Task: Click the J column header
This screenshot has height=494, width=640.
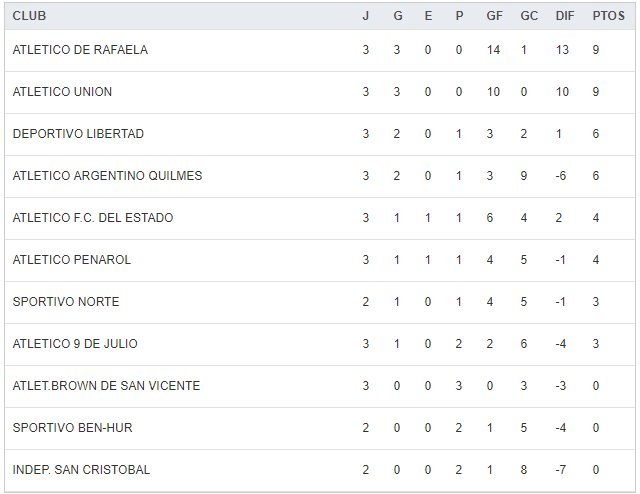Action: [x=366, y=16]
